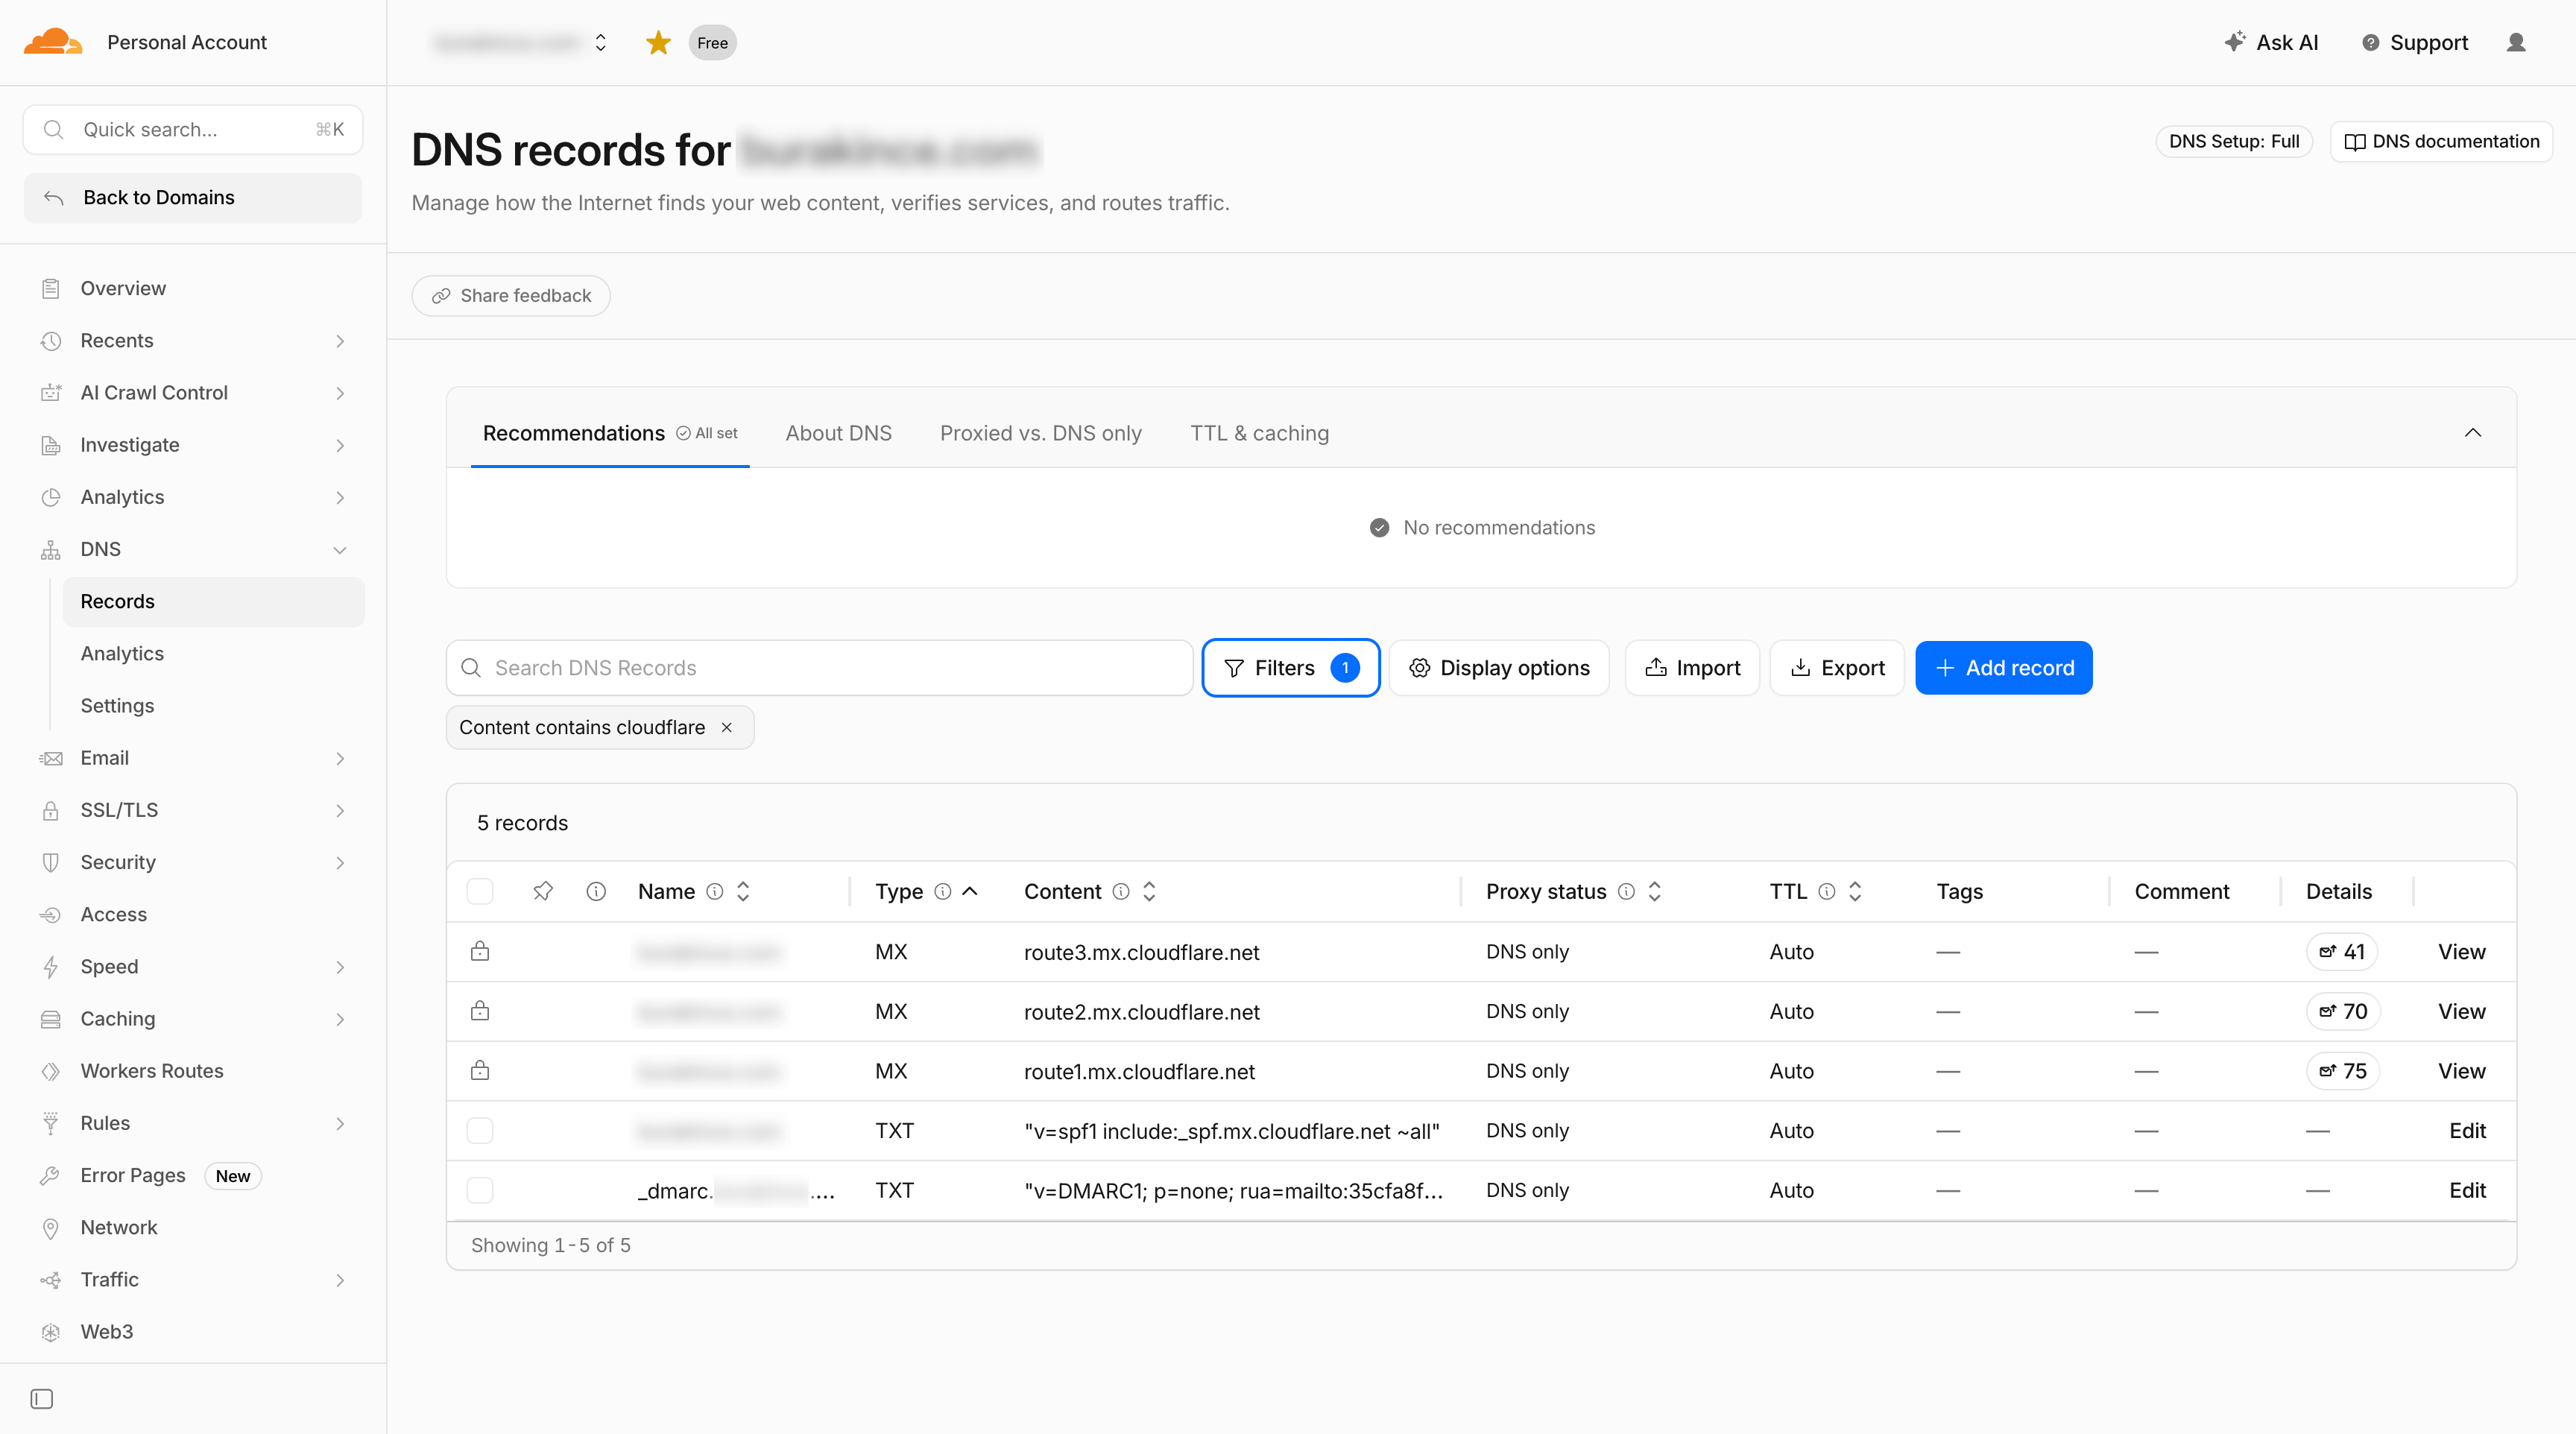Viewport: 2576px width, 1434px height.
Task: Click Share feedback
Action: click(x=511, y=295)
